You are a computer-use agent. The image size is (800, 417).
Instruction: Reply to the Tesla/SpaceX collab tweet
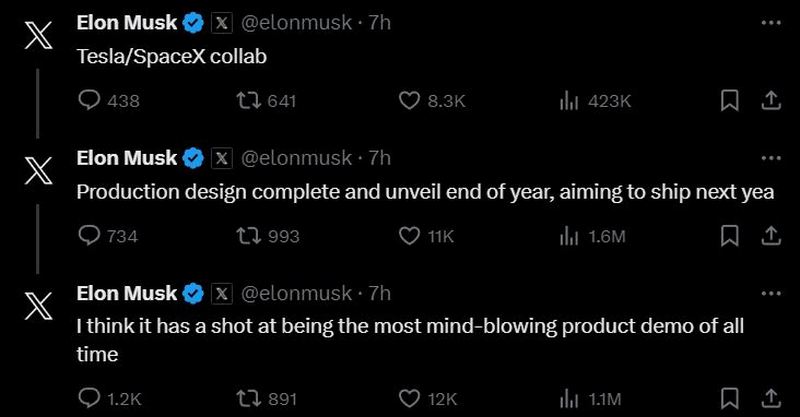[x=90, y=100]
